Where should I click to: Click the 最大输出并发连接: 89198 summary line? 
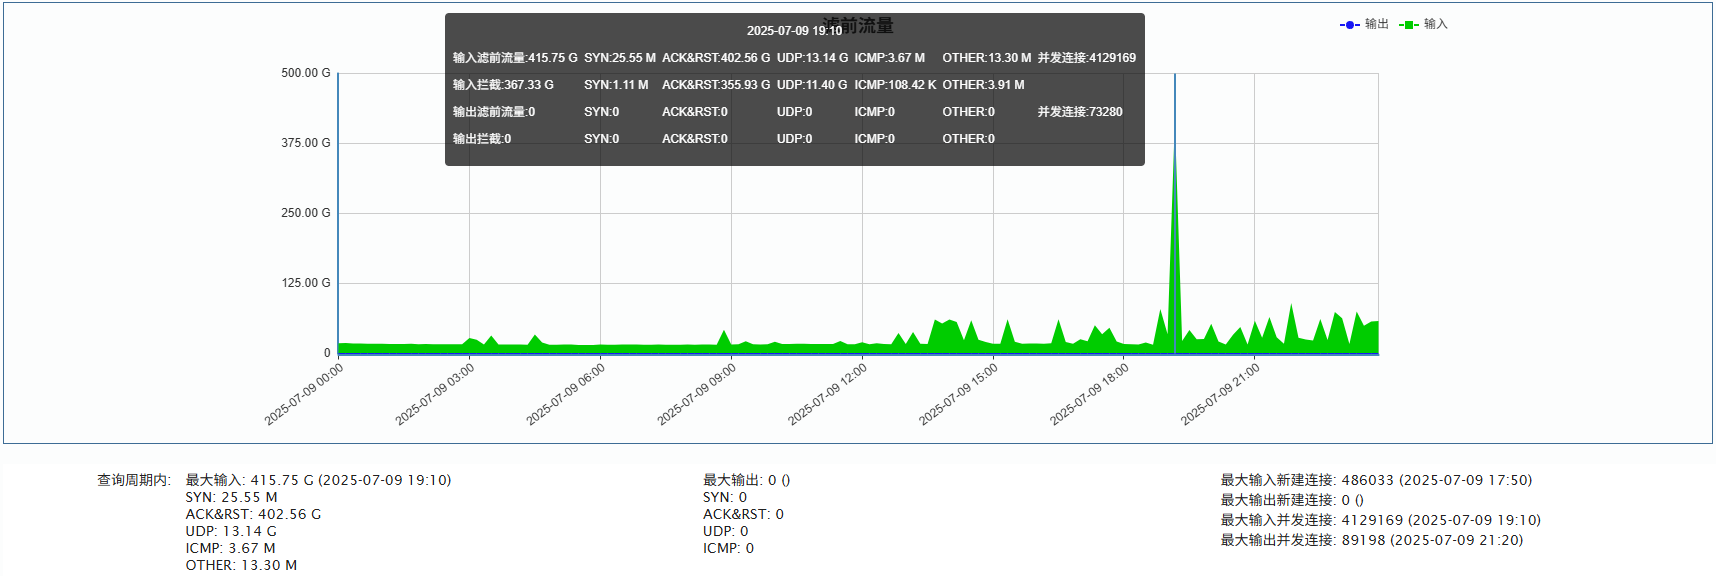coord(1371,540)
